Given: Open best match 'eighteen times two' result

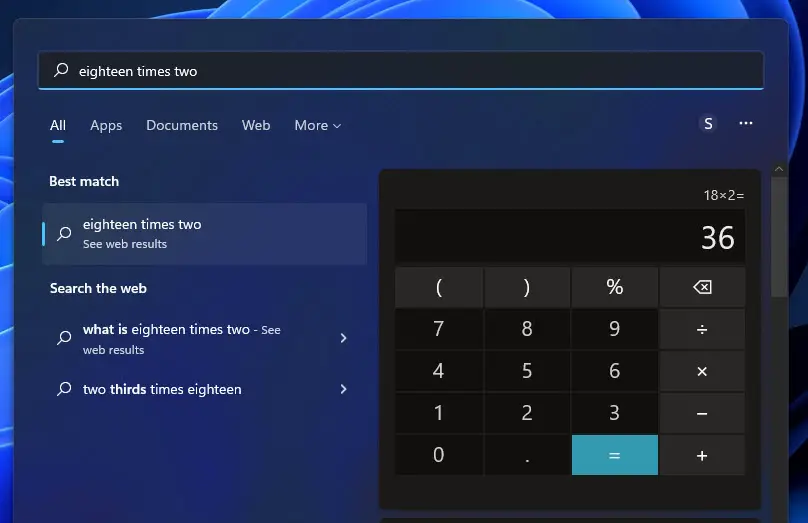Looking at the screenshot, I should tap(205, 234).
